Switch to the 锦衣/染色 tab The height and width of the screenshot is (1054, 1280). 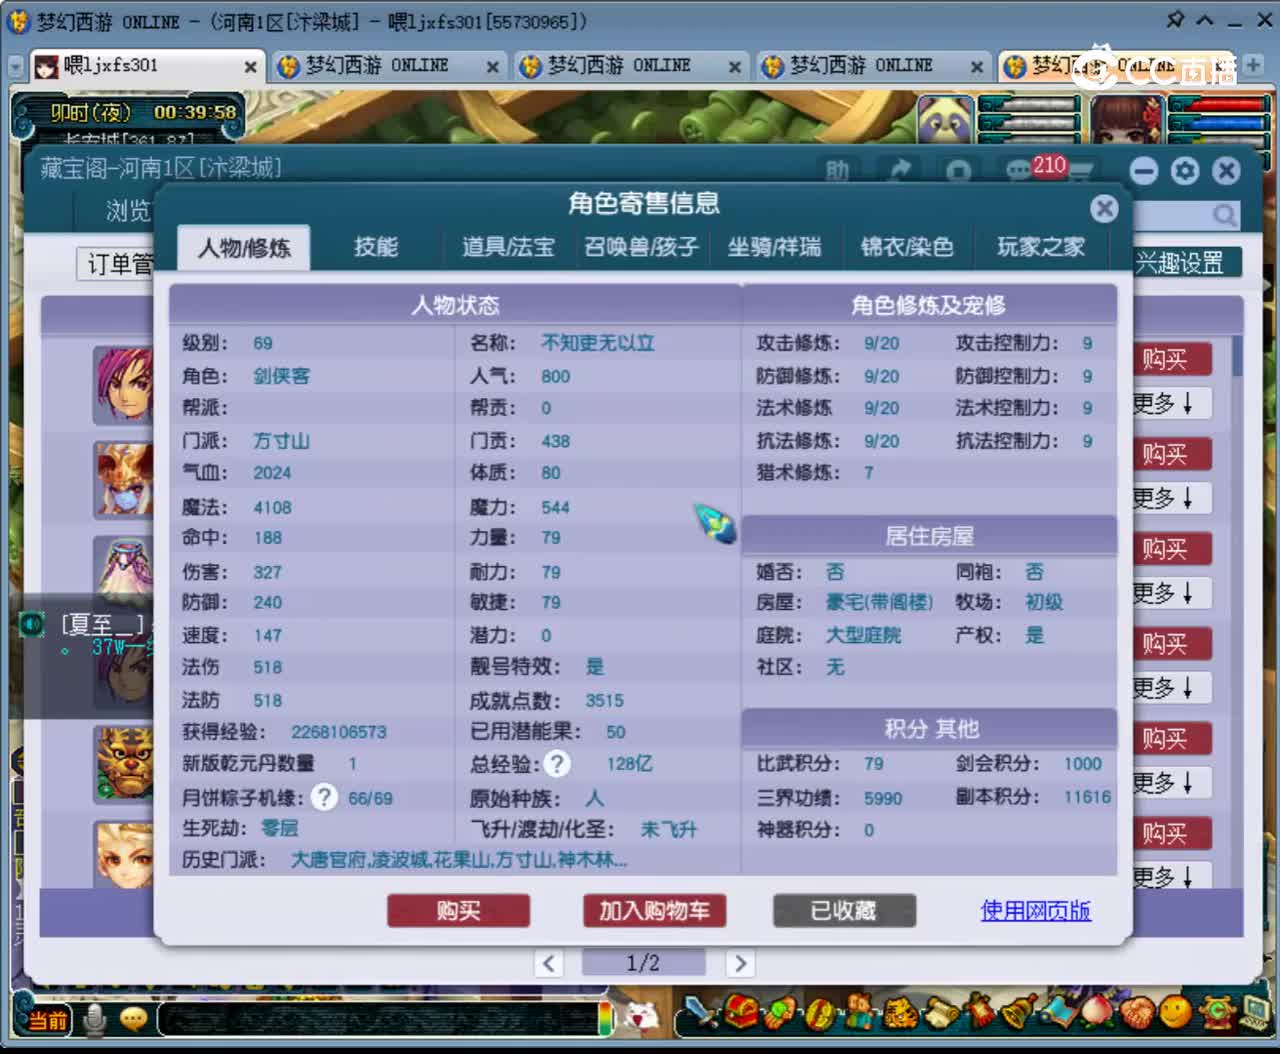pyautogui.click(x=907, y=247)
